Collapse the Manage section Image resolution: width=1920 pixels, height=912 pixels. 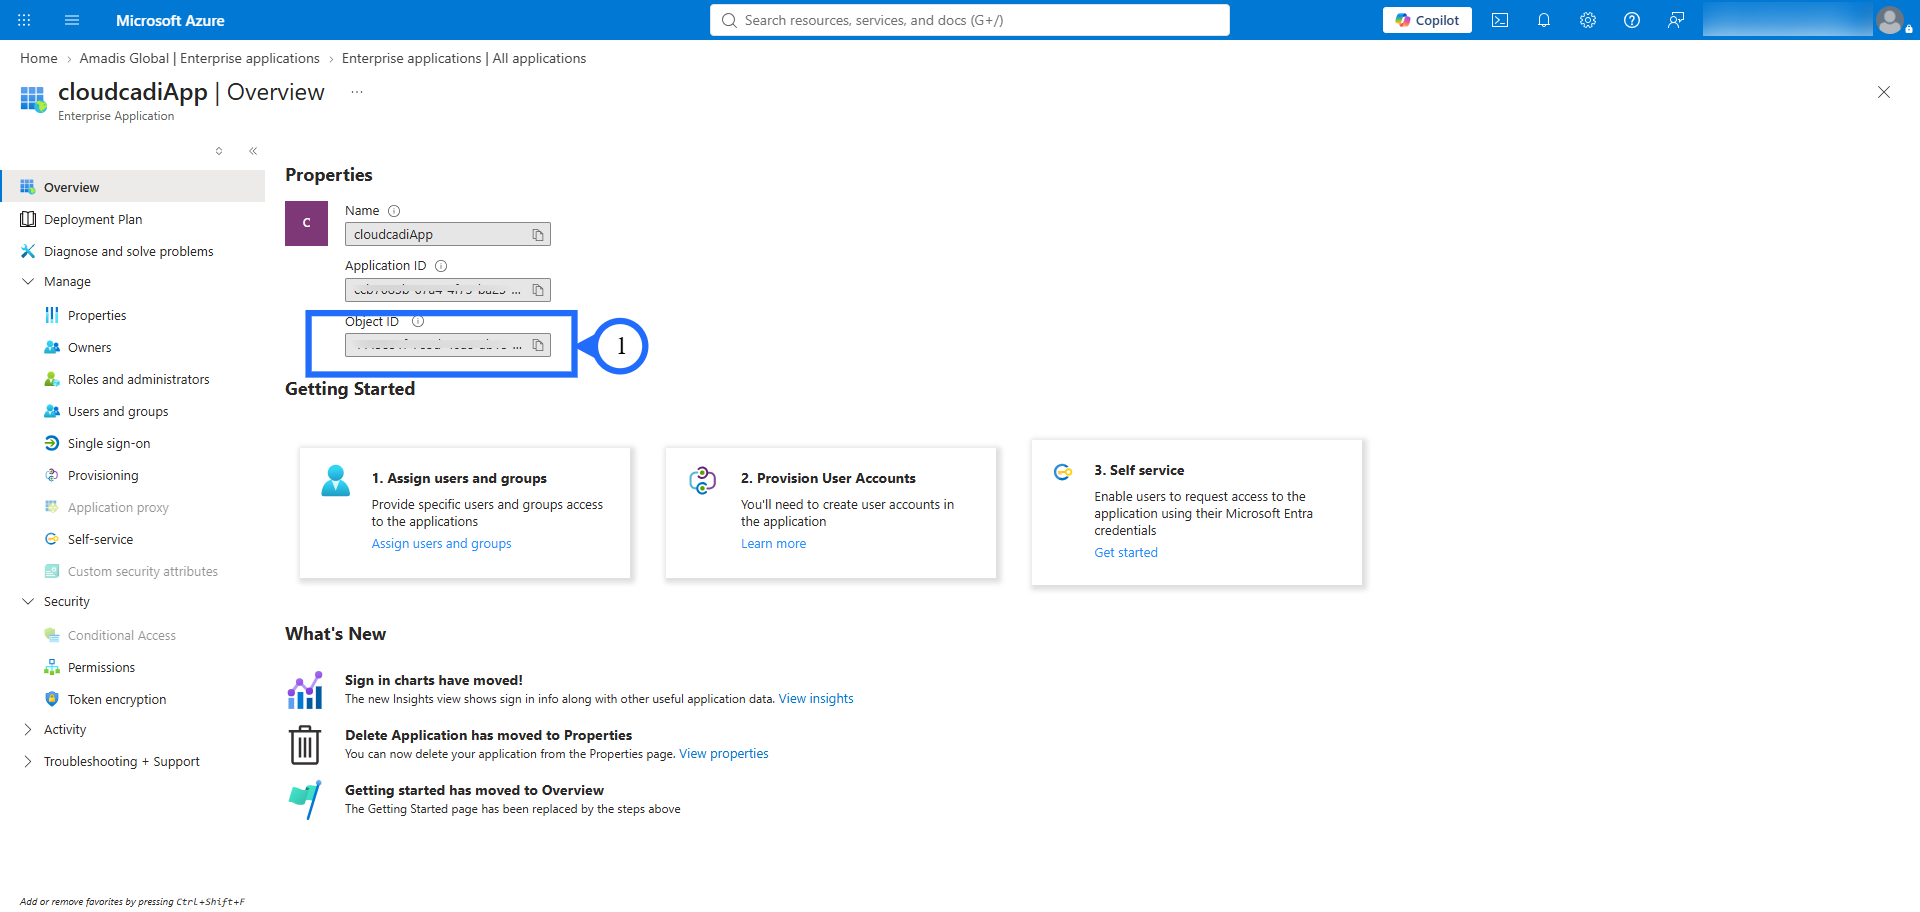coord(28,282)
